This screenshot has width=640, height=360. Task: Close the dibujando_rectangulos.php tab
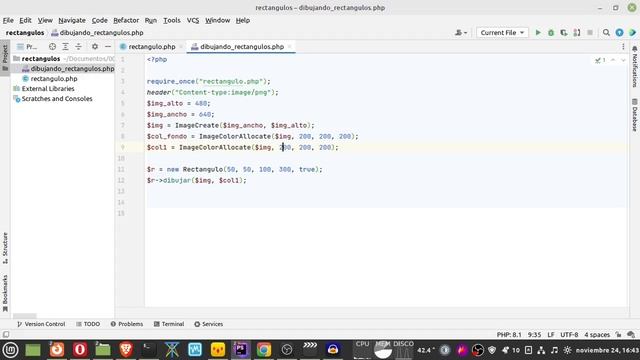289,47
